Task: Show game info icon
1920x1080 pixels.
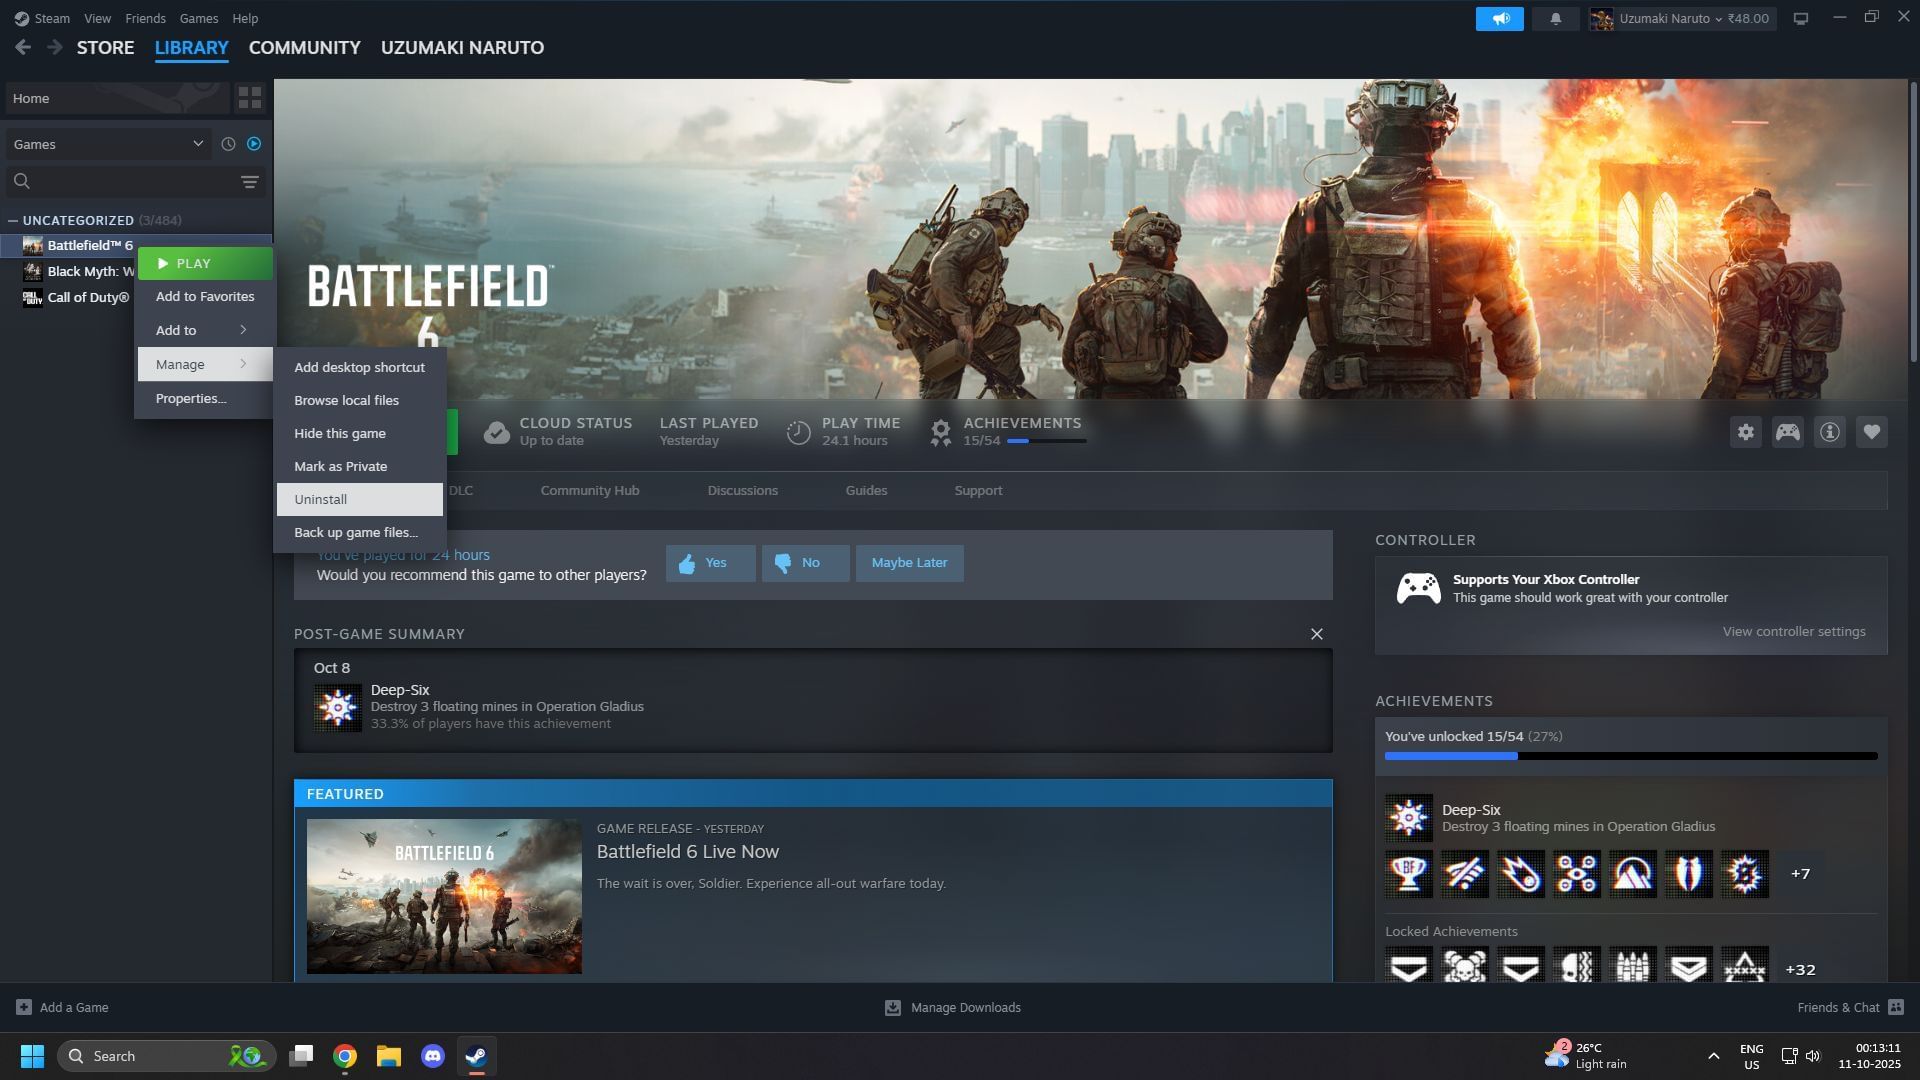Action: click(1829, 432)
